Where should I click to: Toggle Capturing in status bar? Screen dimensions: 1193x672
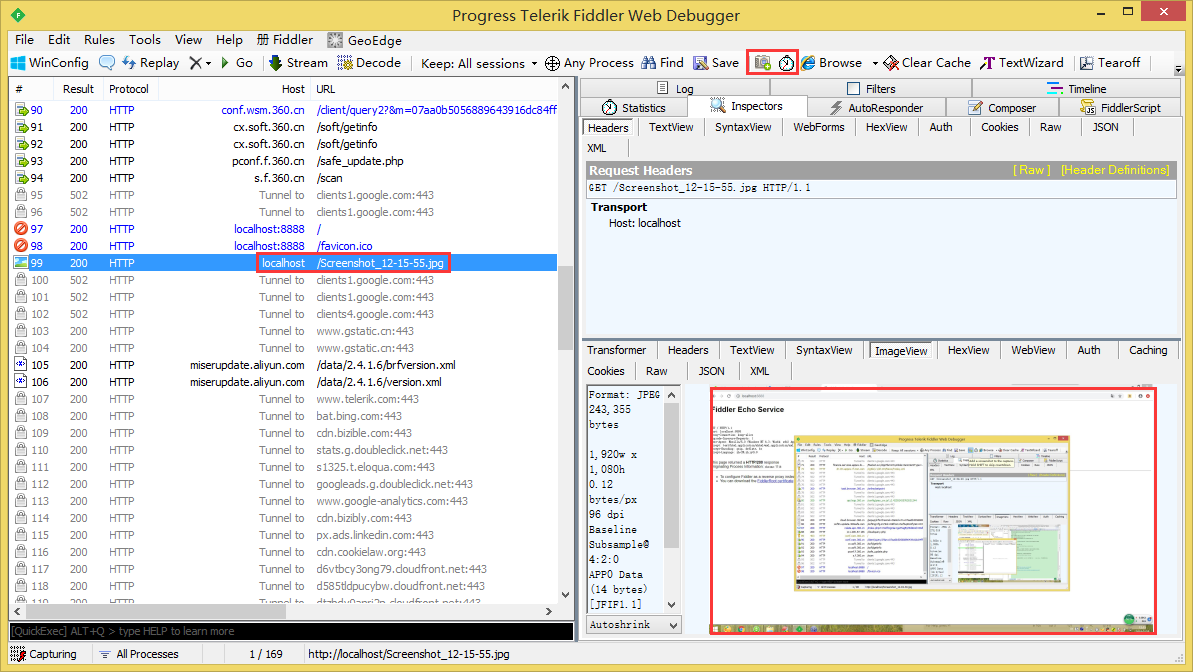[x=44, y=654]
